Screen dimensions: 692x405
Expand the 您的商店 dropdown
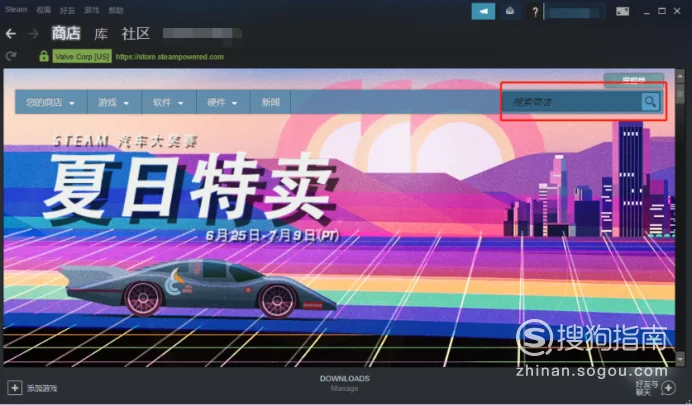coord(51,102)
